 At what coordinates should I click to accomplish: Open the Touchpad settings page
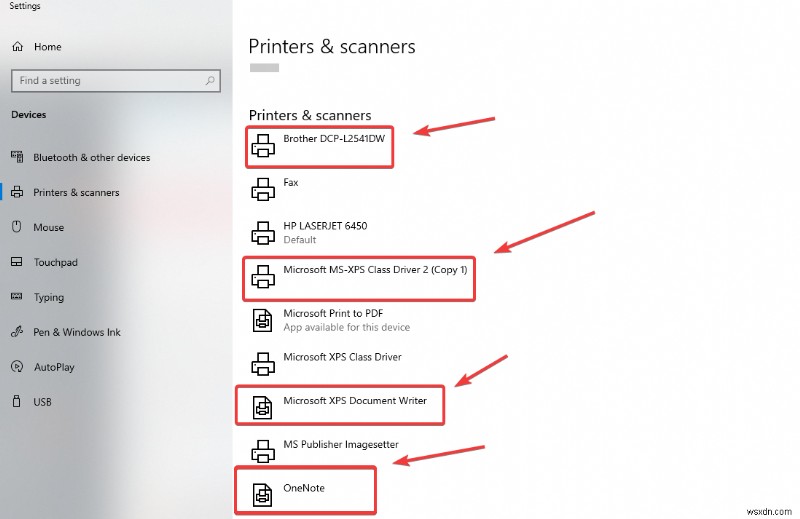point(56,262)
